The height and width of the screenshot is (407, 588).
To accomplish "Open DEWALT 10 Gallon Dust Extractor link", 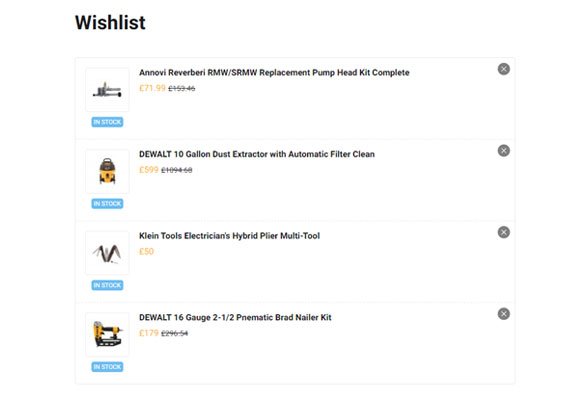I will click(257, 154).
